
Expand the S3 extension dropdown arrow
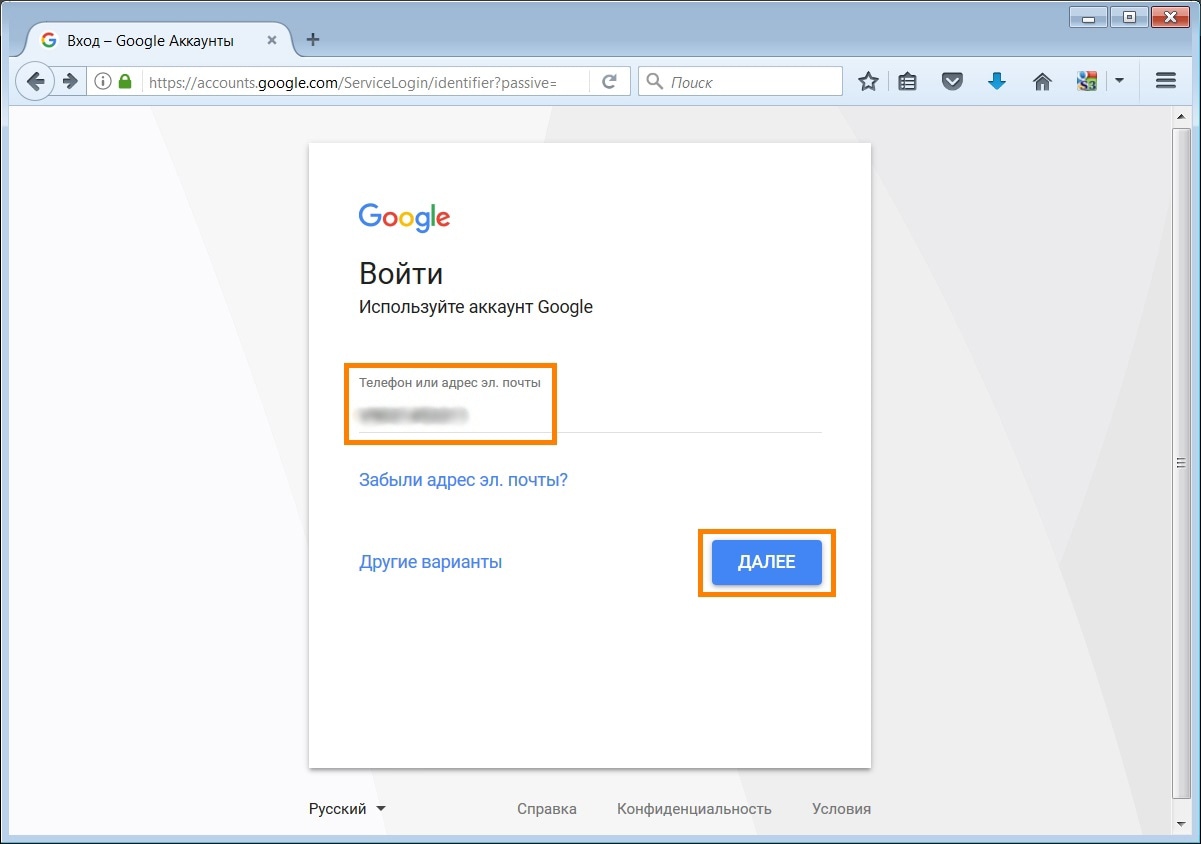[x=1119, y=82]
